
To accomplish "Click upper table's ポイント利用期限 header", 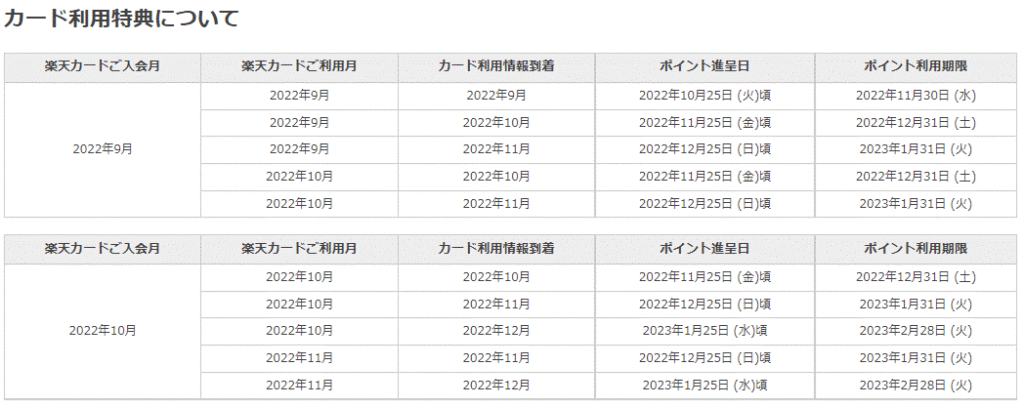I will coord(915,66).
